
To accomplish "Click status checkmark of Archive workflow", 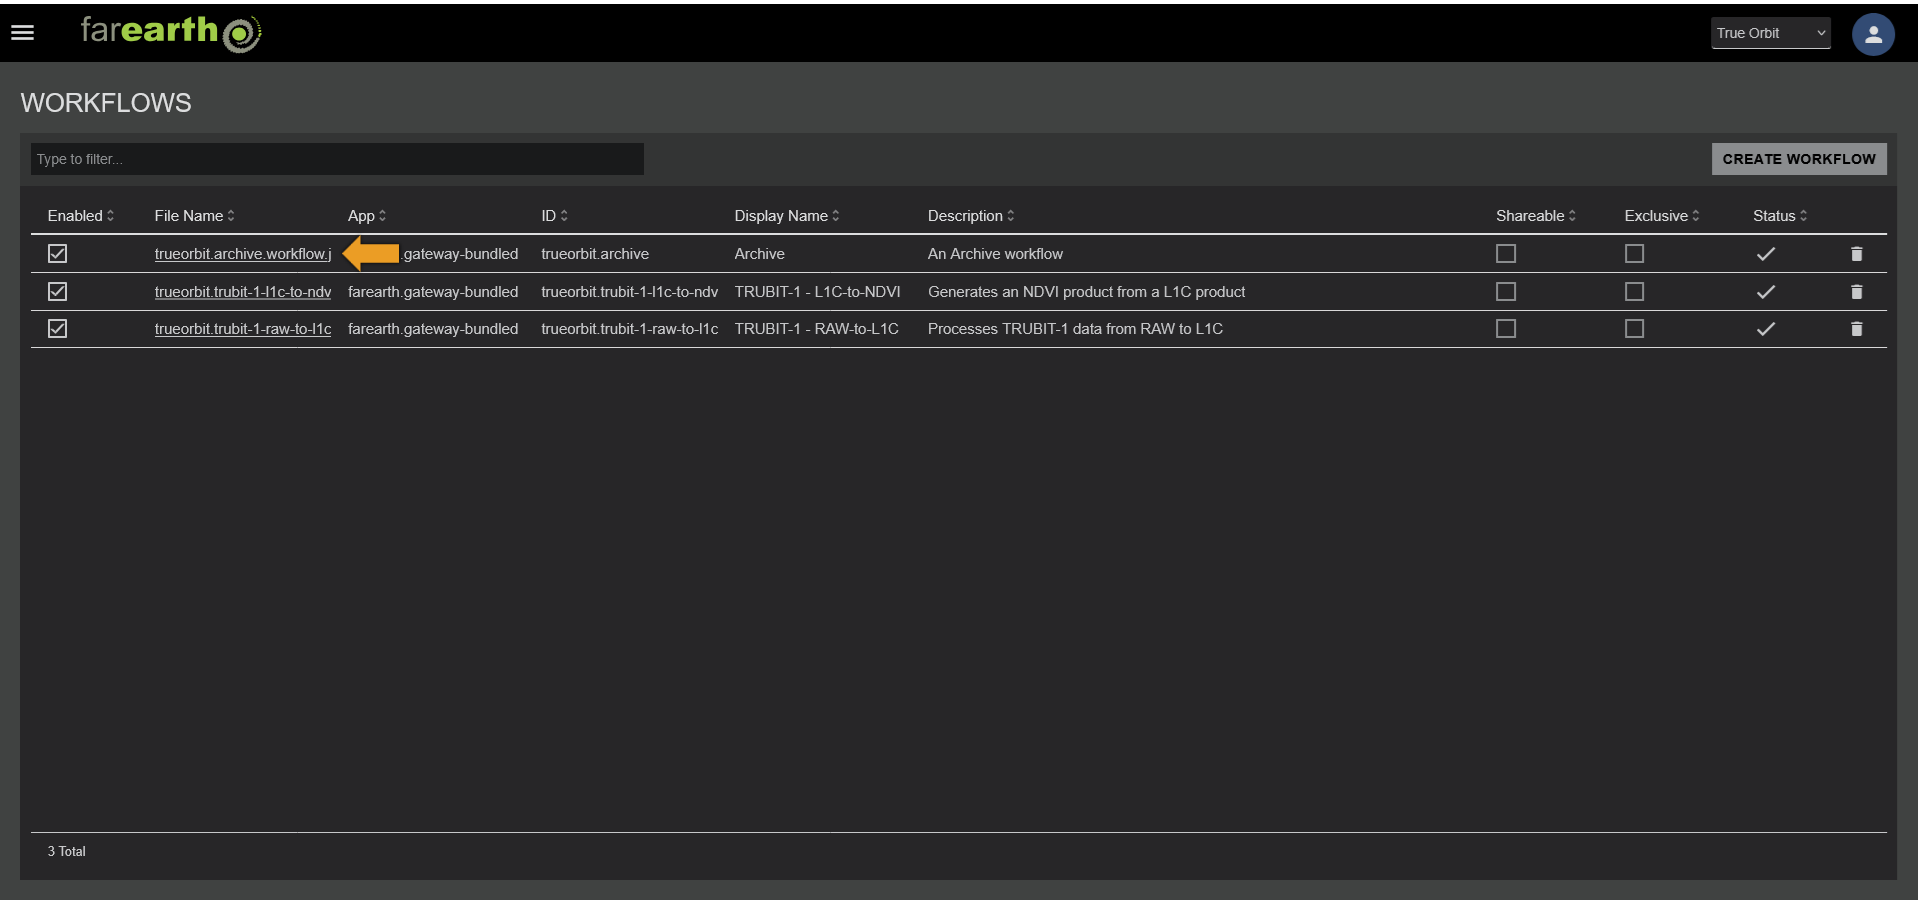I will [x=1765, y=254].
